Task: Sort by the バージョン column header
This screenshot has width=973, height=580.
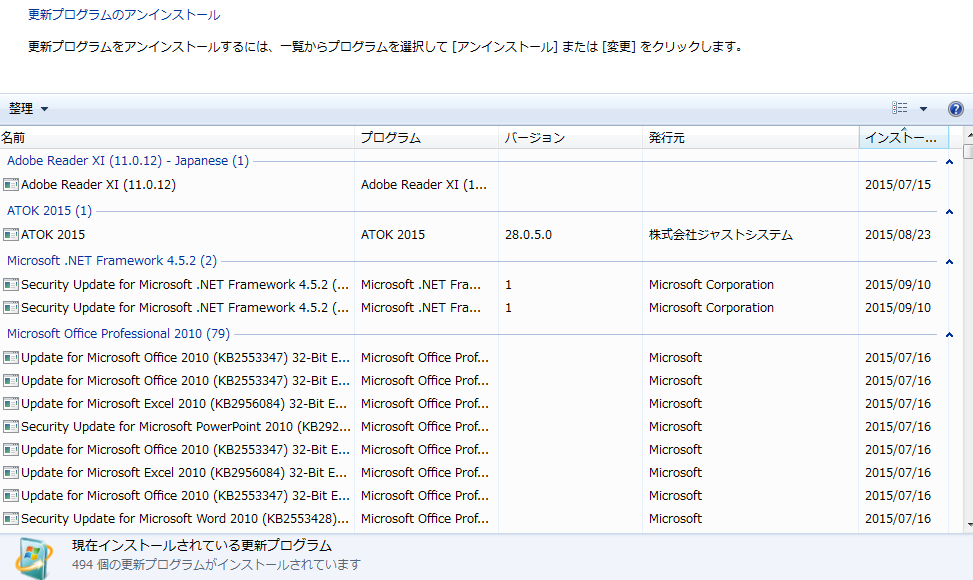Action: [570, 138]
